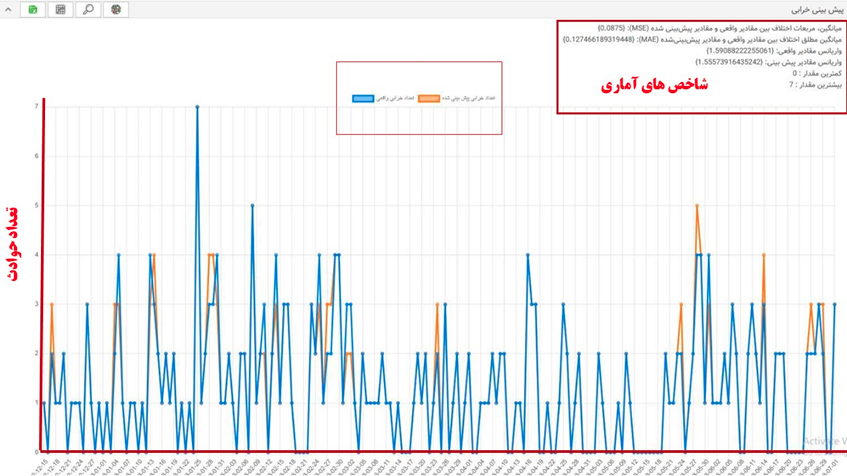This screenshot has height=476, width=847.
Task: Click the maximum value 'بیشترین مقدار : 7' line
Action: [815, 86]
